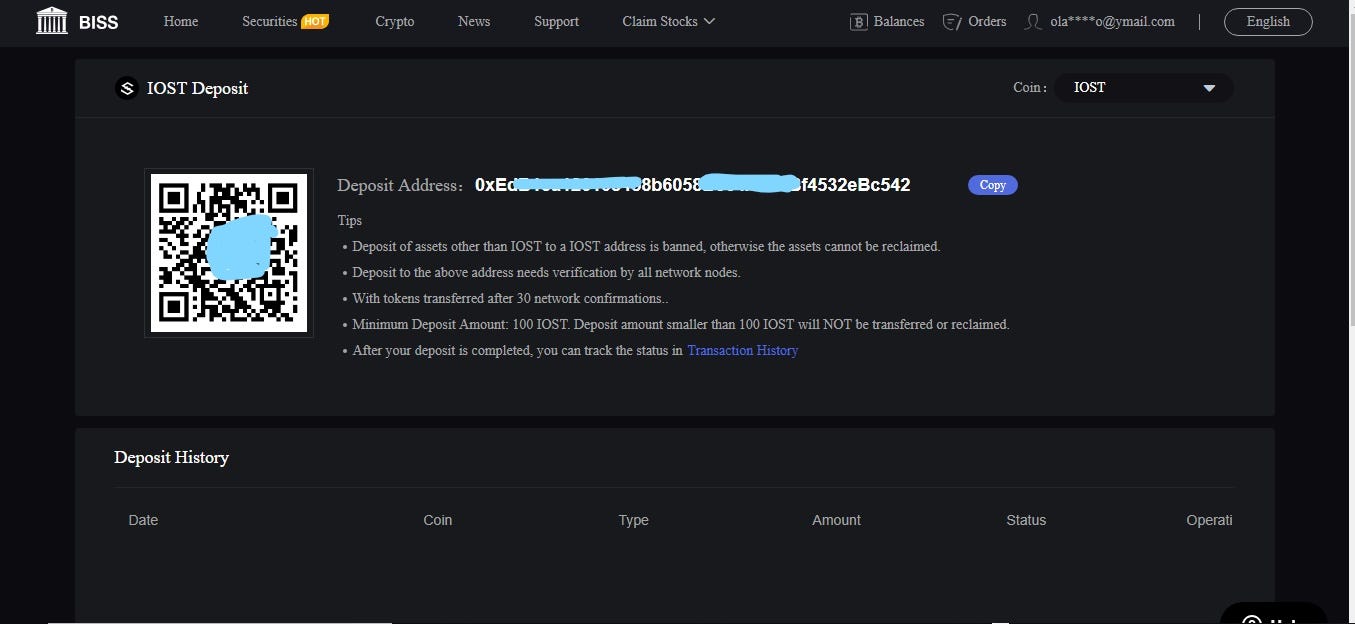Expand the Claim Stocks dropdown menu
Viewport: 1355px width, 624px height.
669,21
